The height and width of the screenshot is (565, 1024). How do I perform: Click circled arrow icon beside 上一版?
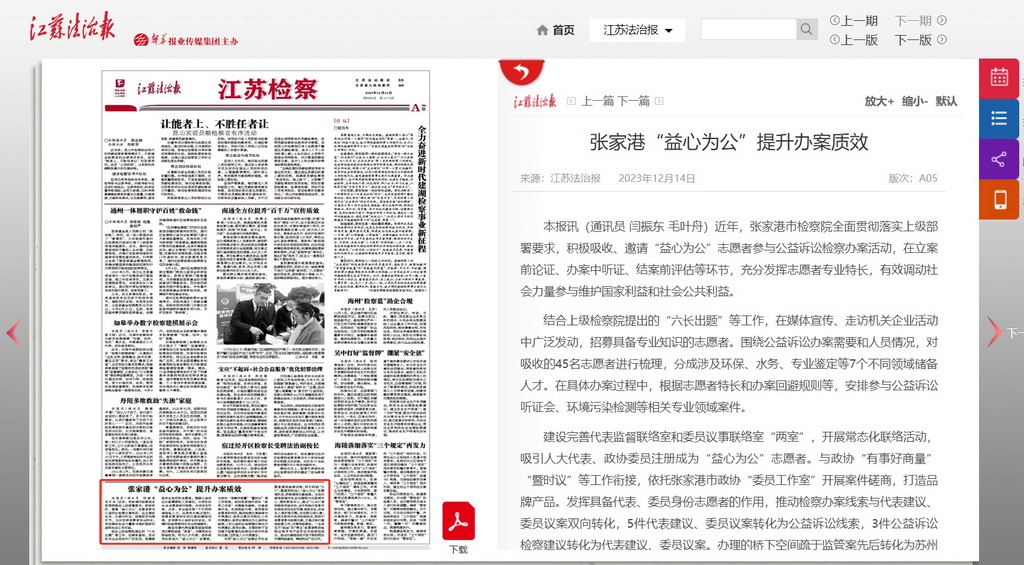tap(834, 40)
